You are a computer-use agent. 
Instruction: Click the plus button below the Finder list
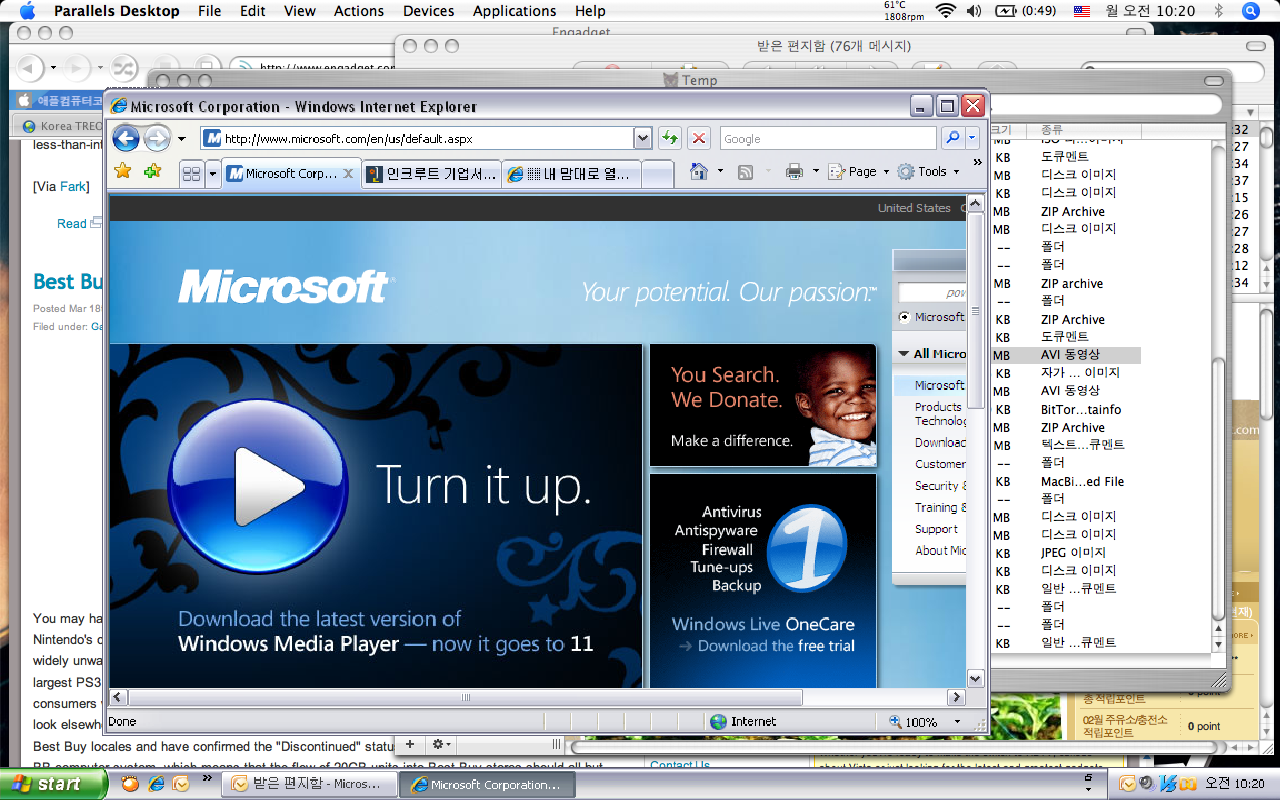tap(409, 744)
